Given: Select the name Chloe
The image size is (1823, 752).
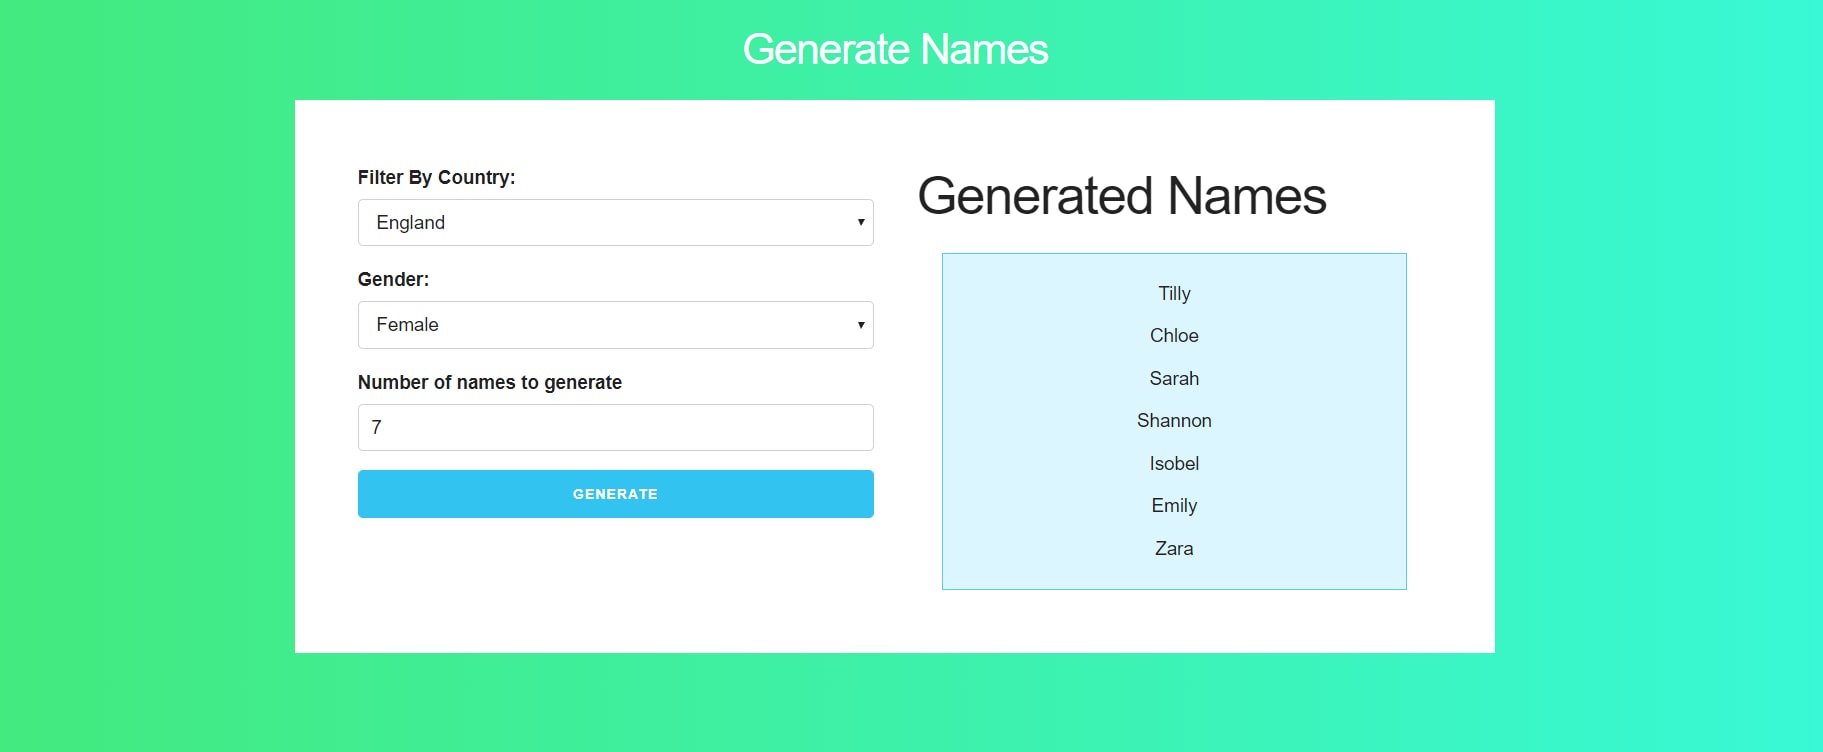Looking at the screenshot, I should 1173,336.
